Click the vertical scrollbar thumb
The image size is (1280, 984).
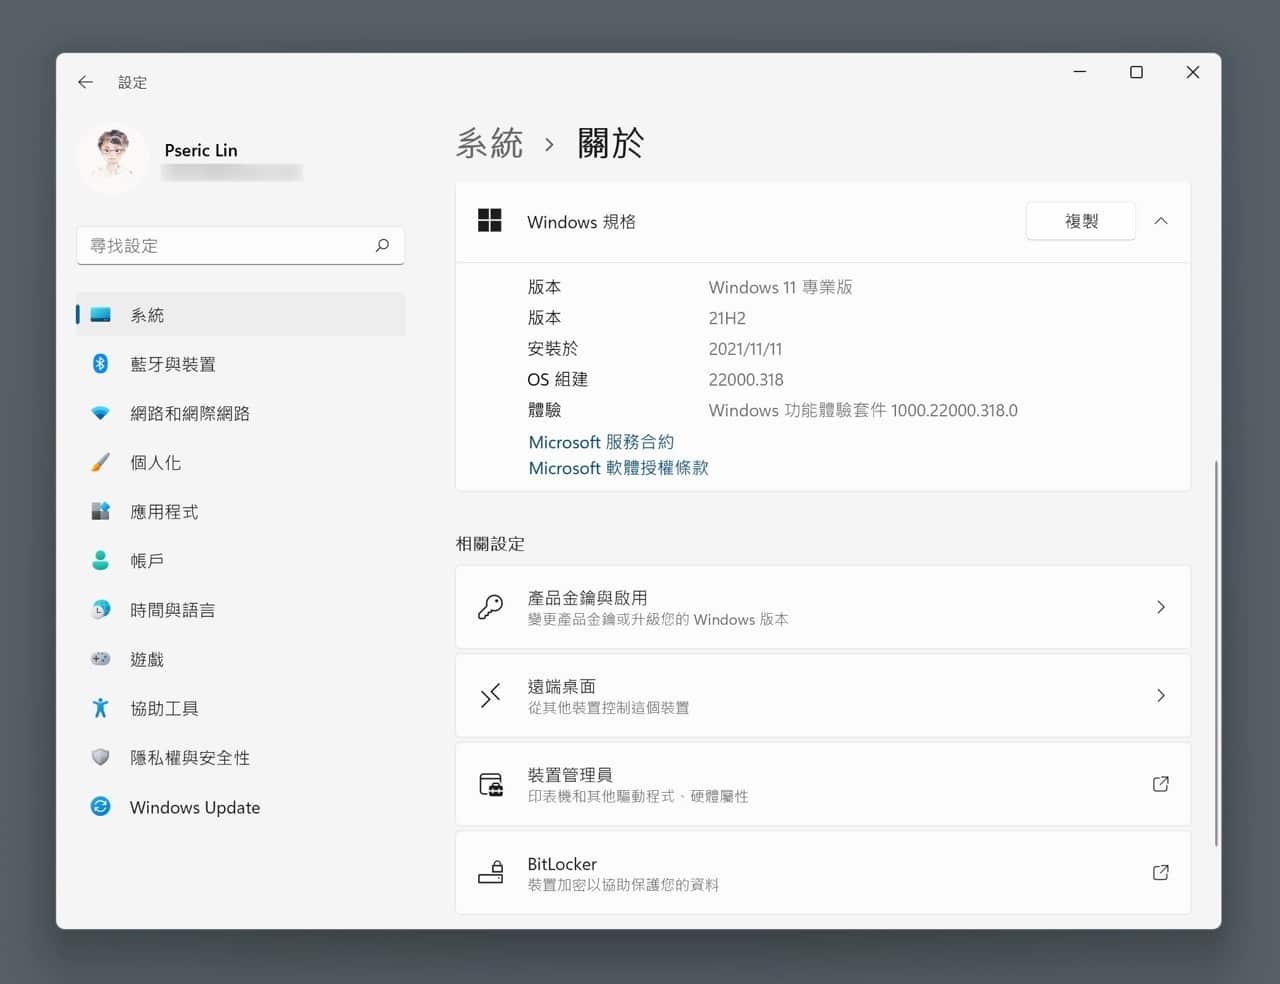(x=1216, y=653)
